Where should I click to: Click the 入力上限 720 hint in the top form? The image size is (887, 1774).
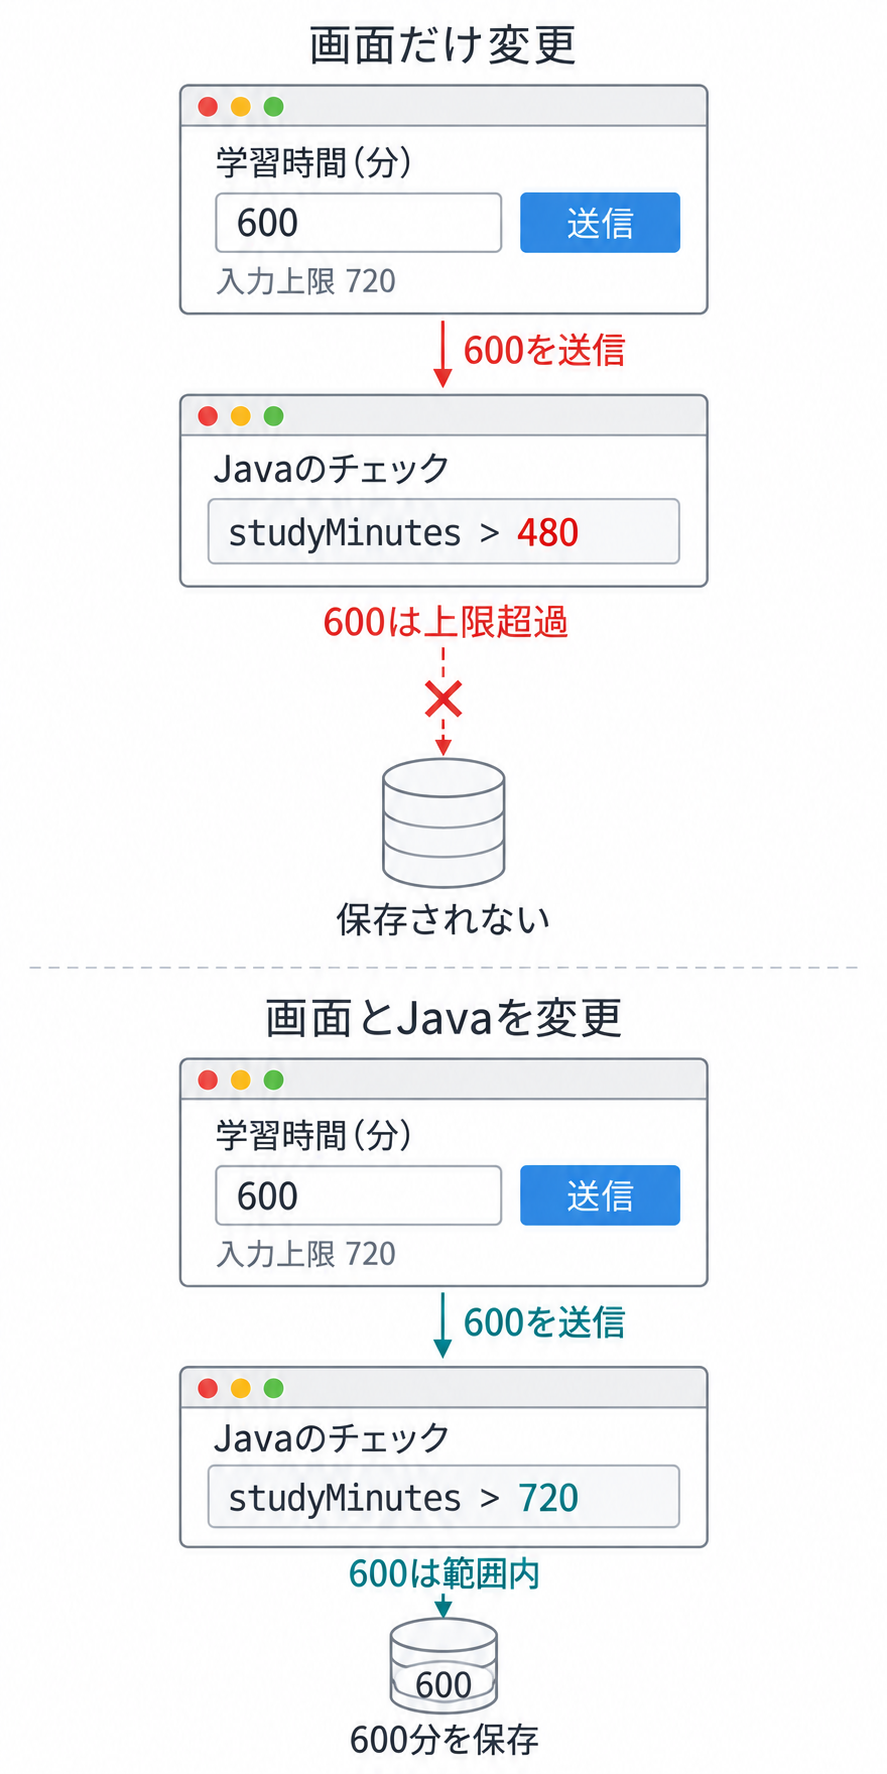[306, 281]
